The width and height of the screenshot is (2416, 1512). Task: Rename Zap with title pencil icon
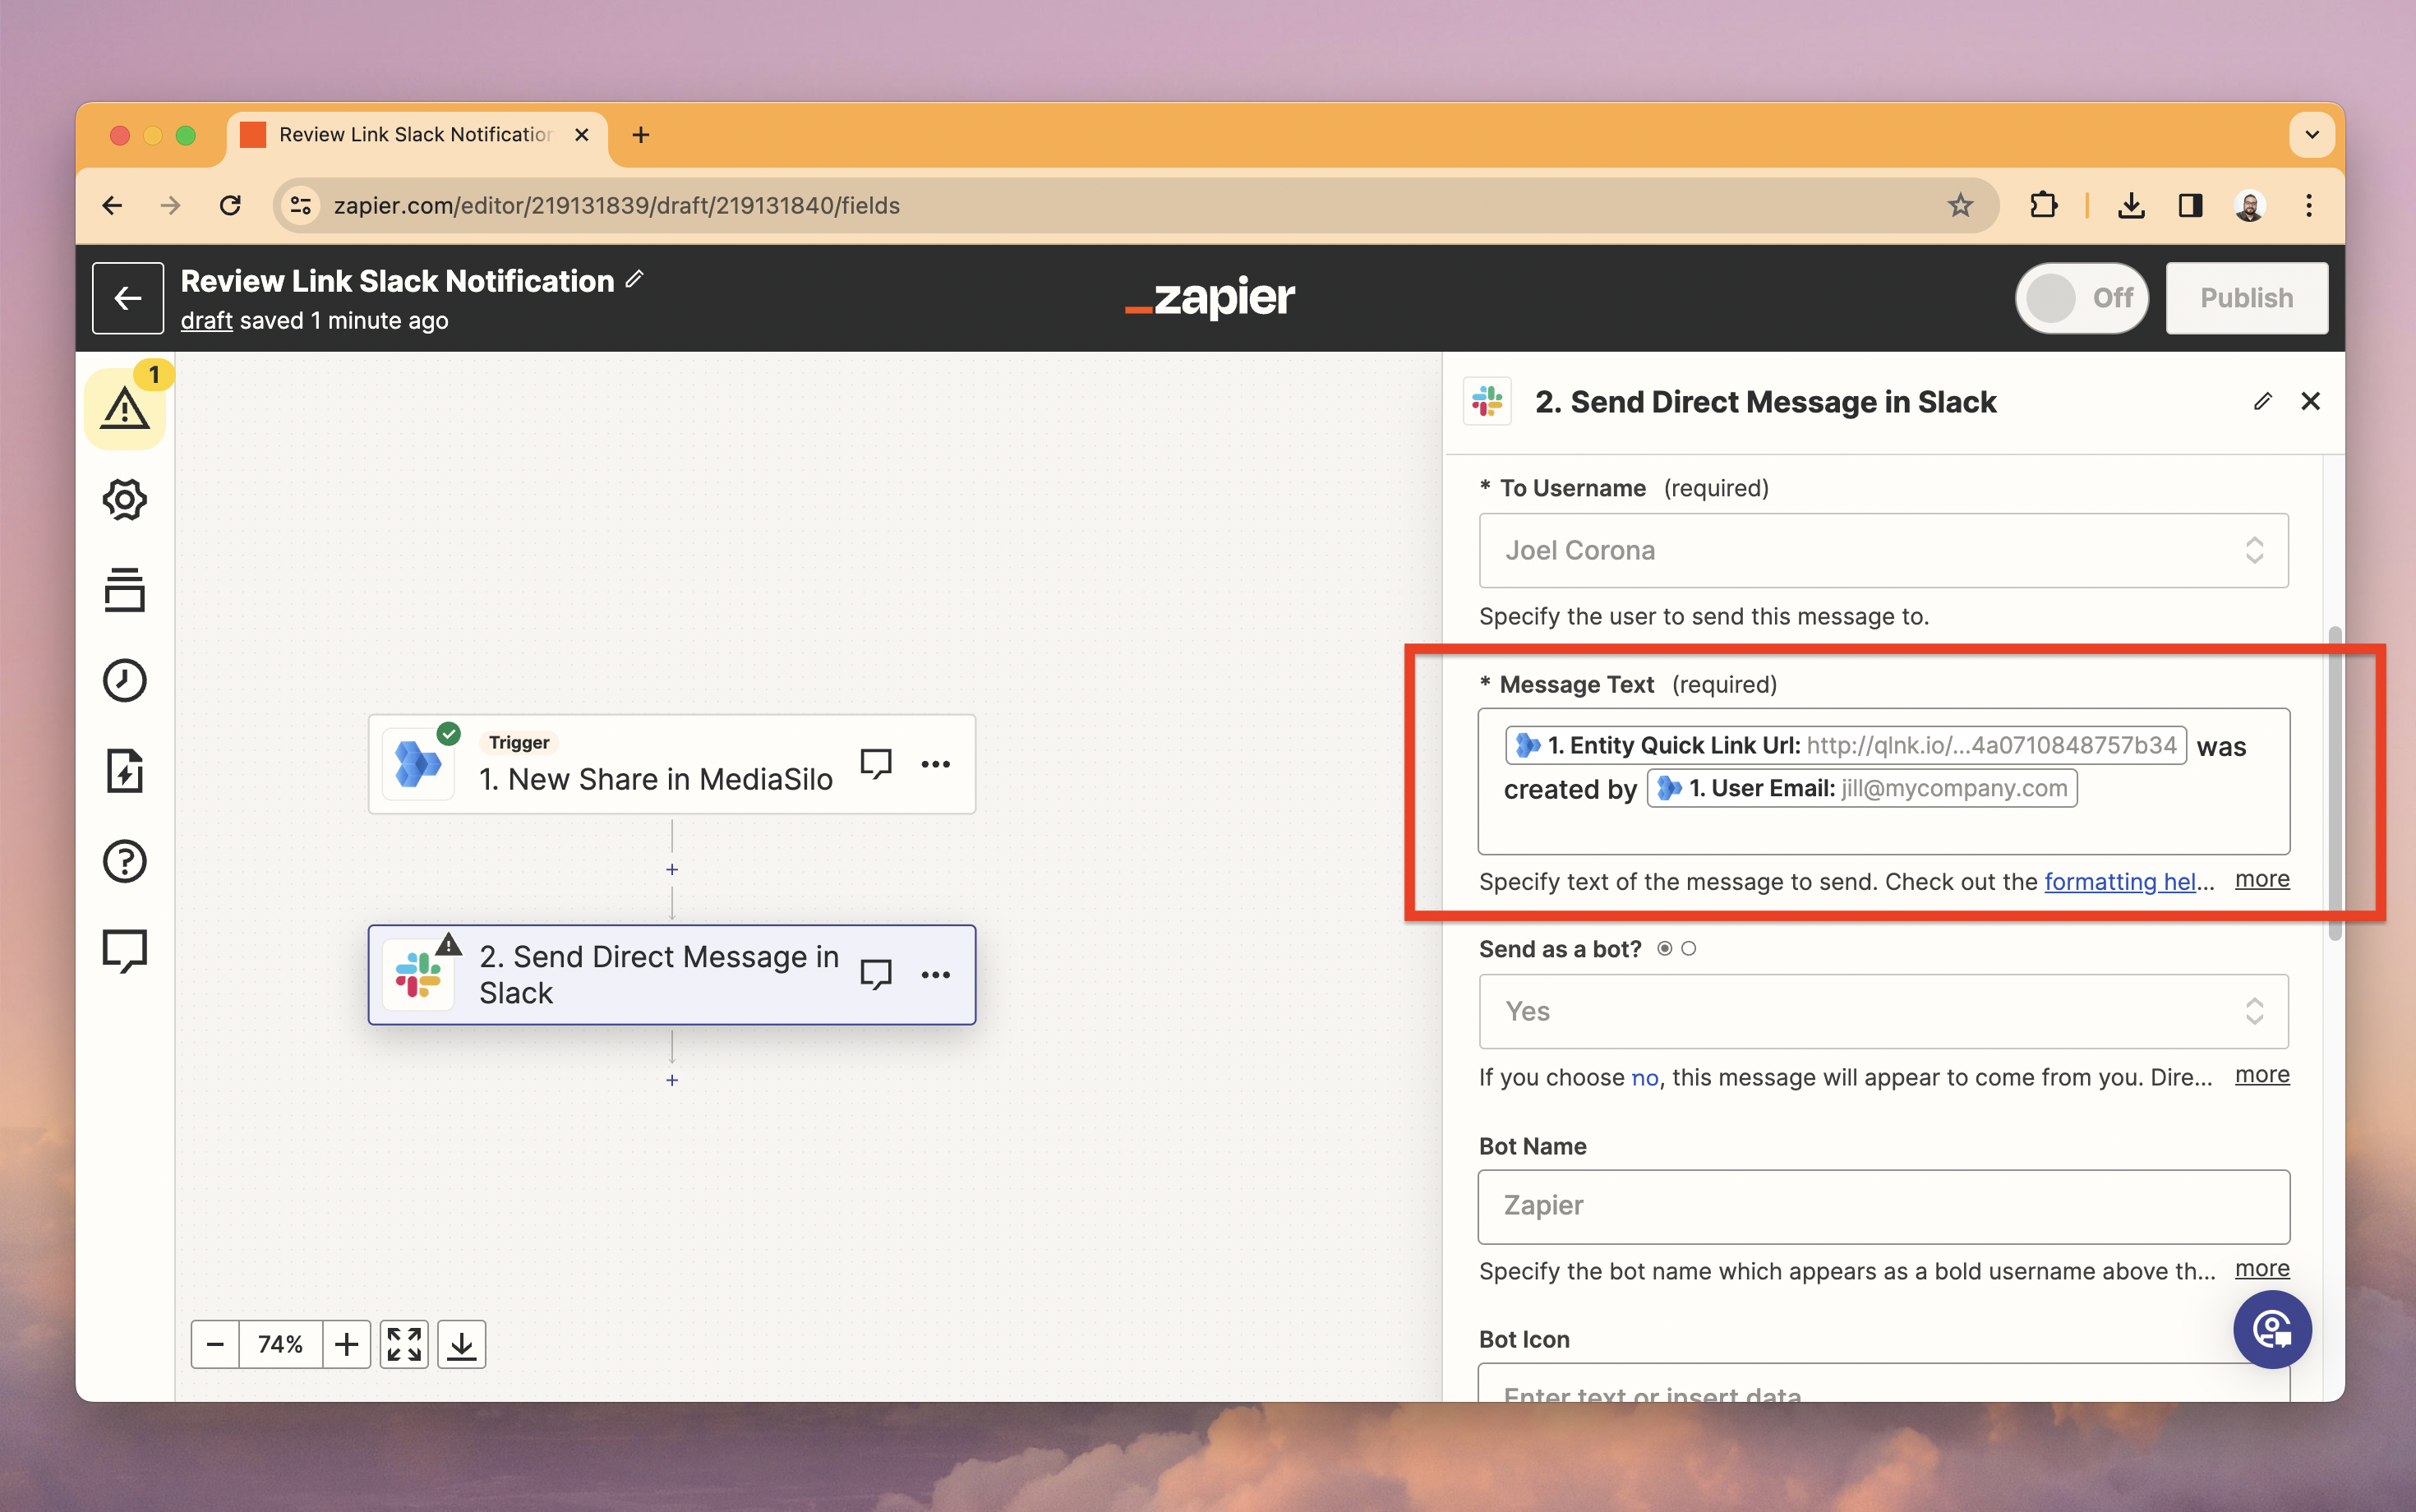click(x=635, y=280)
